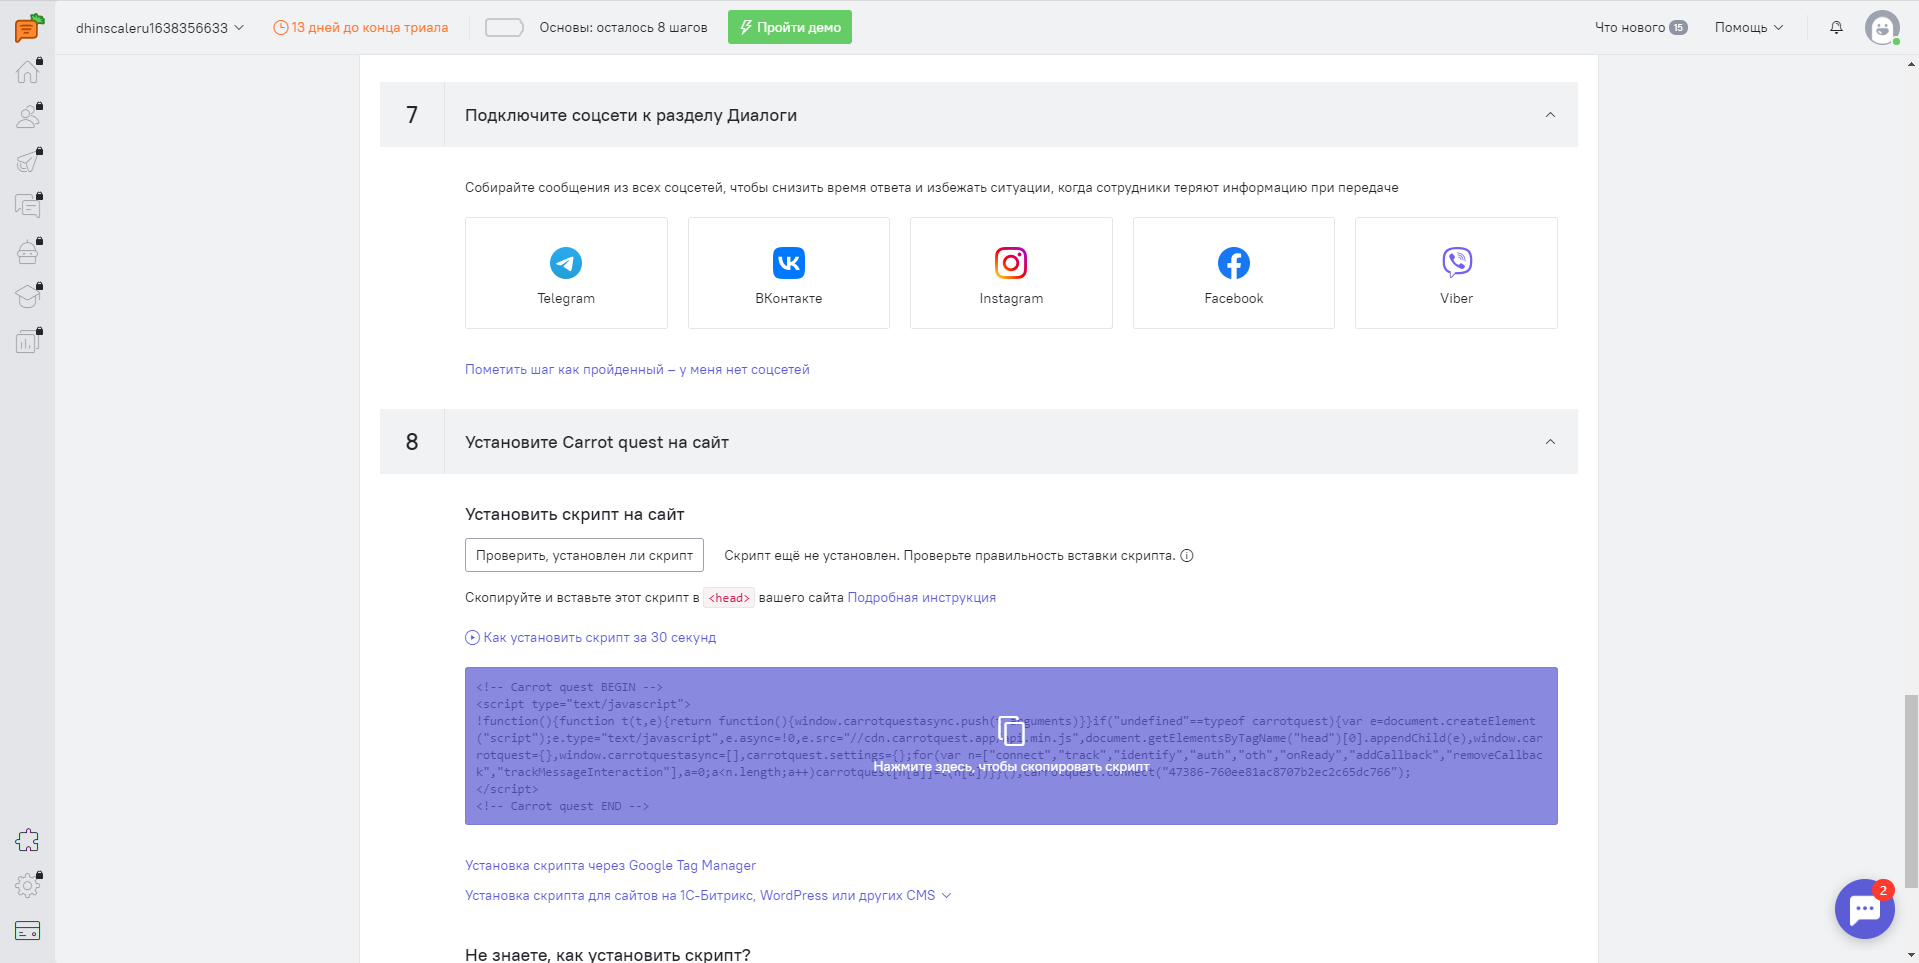
Task: Open the conversations chat bubbles section
Action: tap(28, 206)
